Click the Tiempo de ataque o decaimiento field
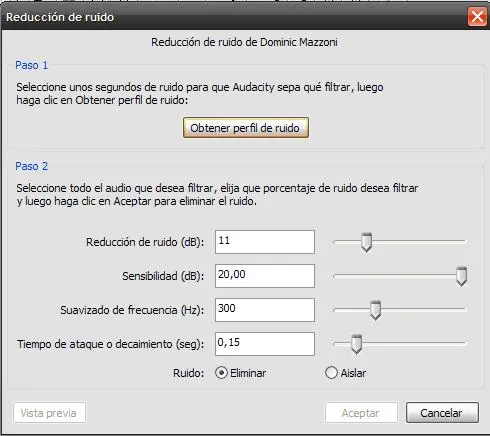Screen dimensions: 490x436 click(x=265, y=344)
